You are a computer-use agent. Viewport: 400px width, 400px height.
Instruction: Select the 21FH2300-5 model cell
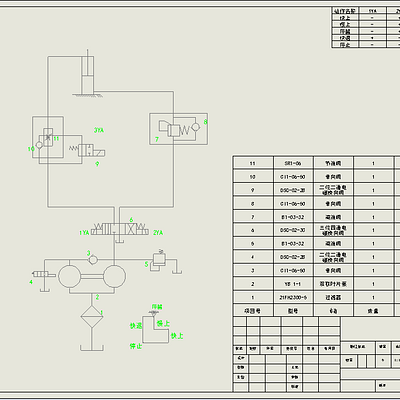coord(293,297)
